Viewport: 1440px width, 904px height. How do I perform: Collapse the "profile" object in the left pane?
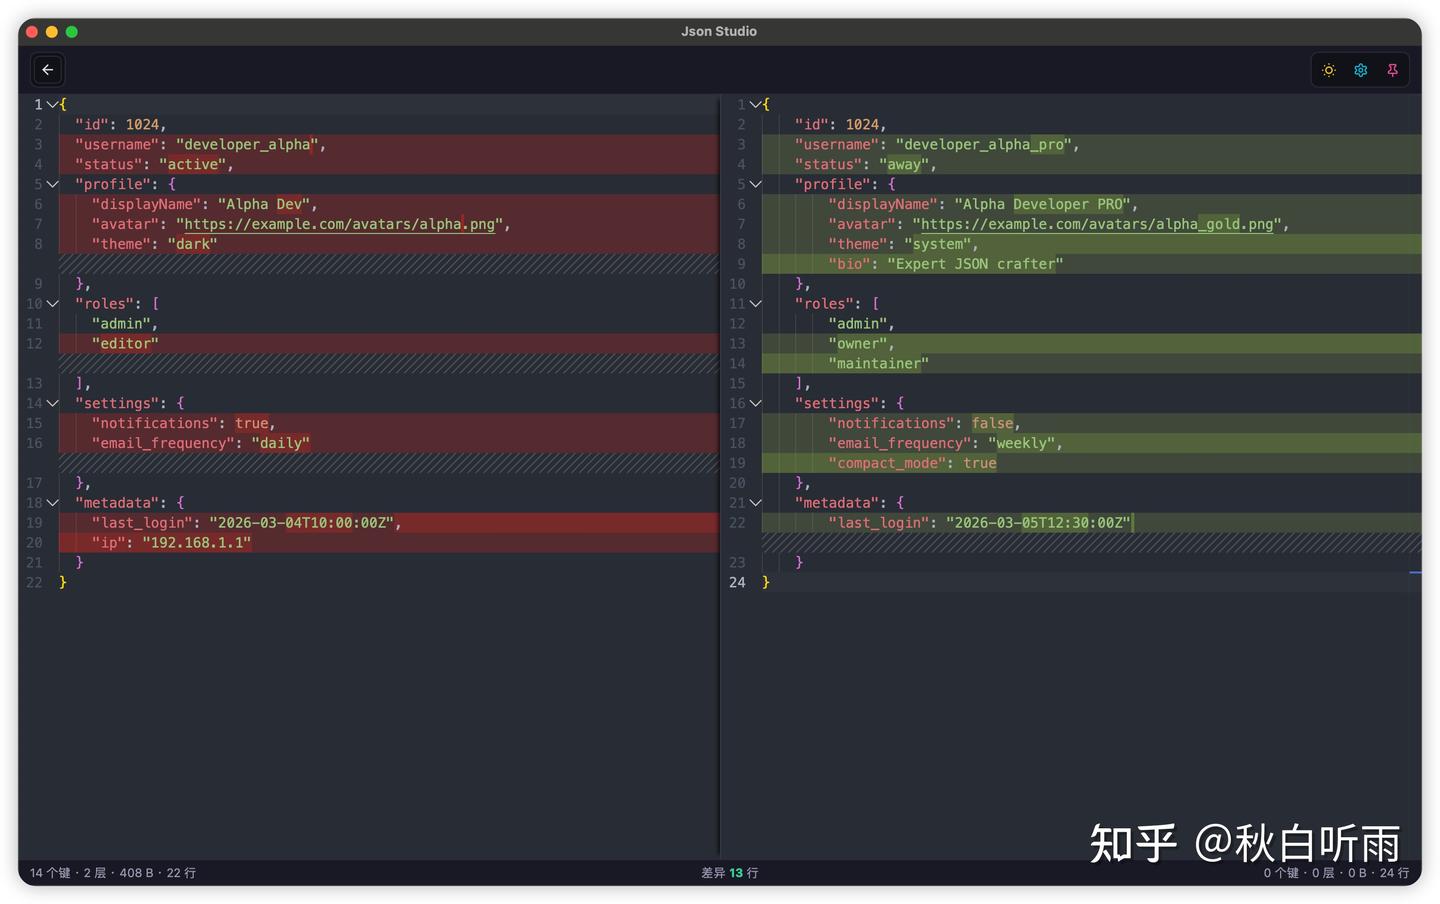(53, 184)
